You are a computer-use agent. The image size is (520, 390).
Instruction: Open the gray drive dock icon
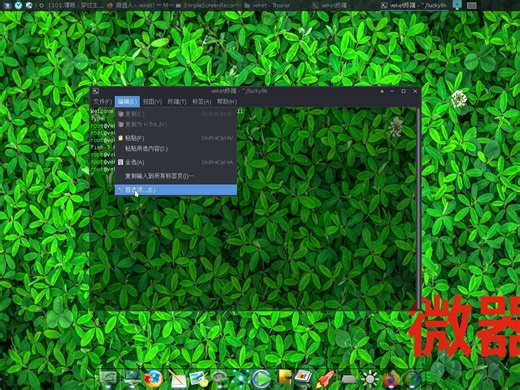[x=348, y=380]
